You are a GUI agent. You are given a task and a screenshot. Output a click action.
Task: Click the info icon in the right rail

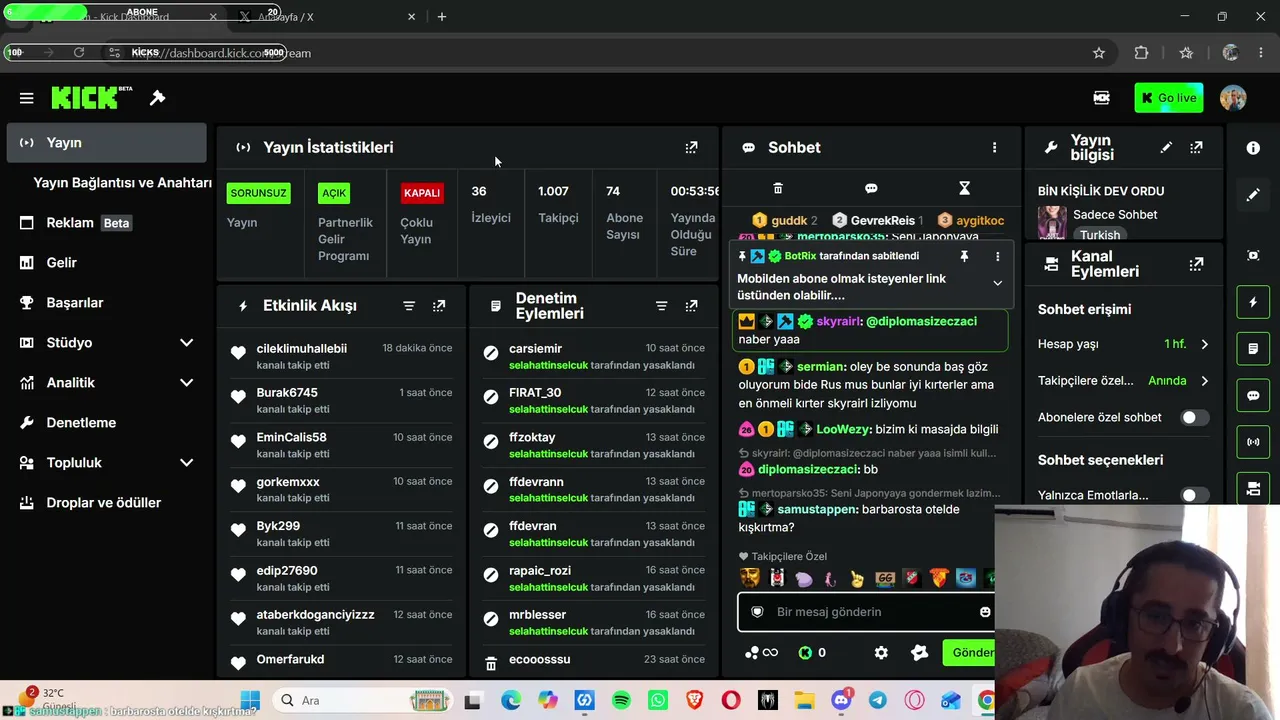pos(1253,148)
